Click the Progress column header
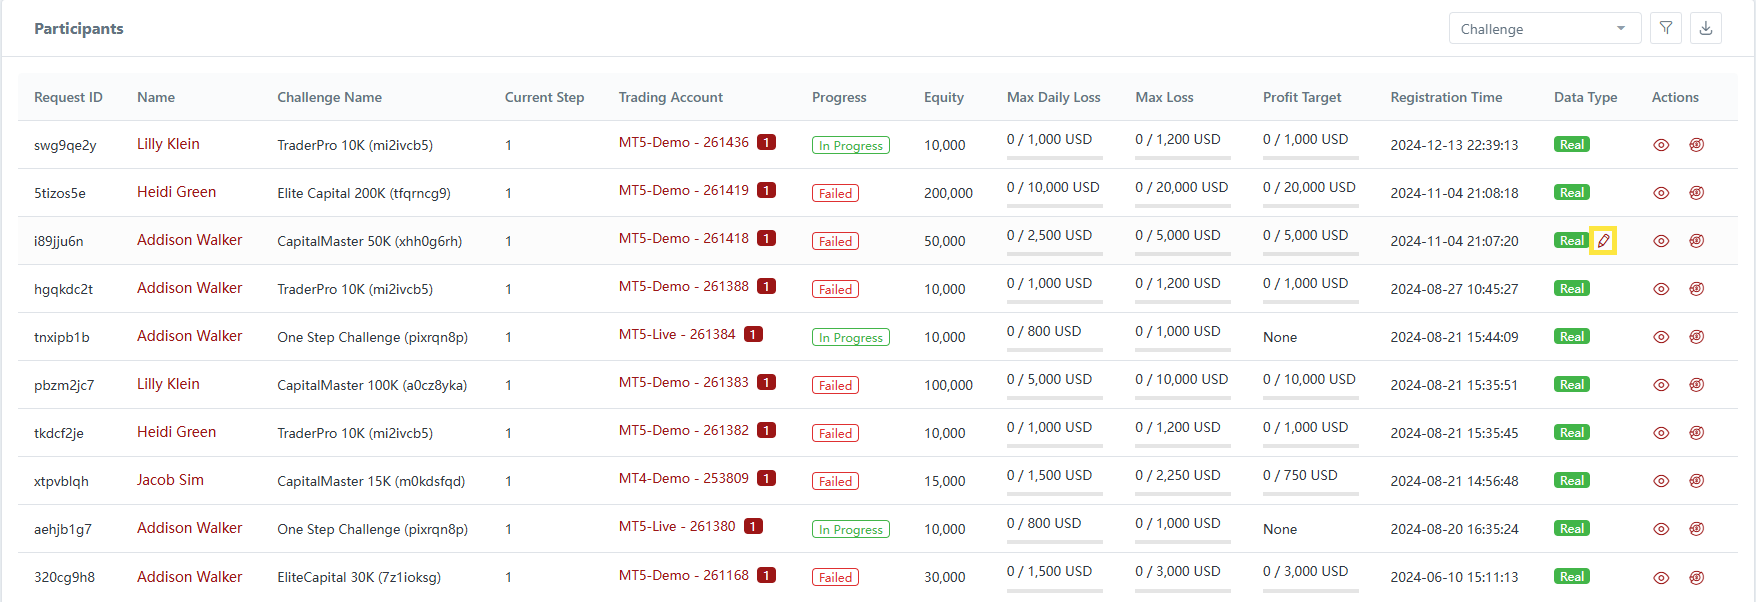Viewport: 1756px width, 602px height. click(839, 97)
